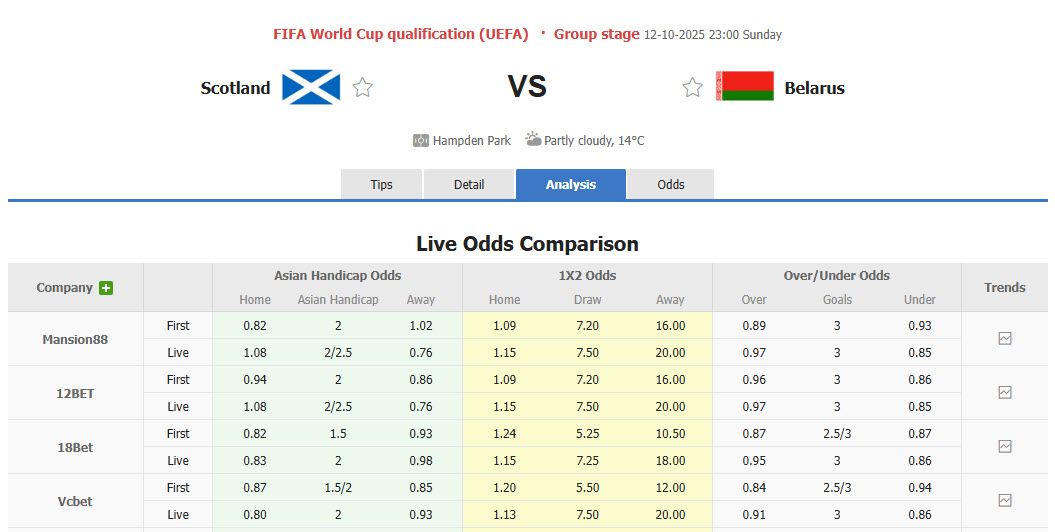Open Mansion88 trends chart icon
The image size is (1055, 532).
(x=1005, y=339)
